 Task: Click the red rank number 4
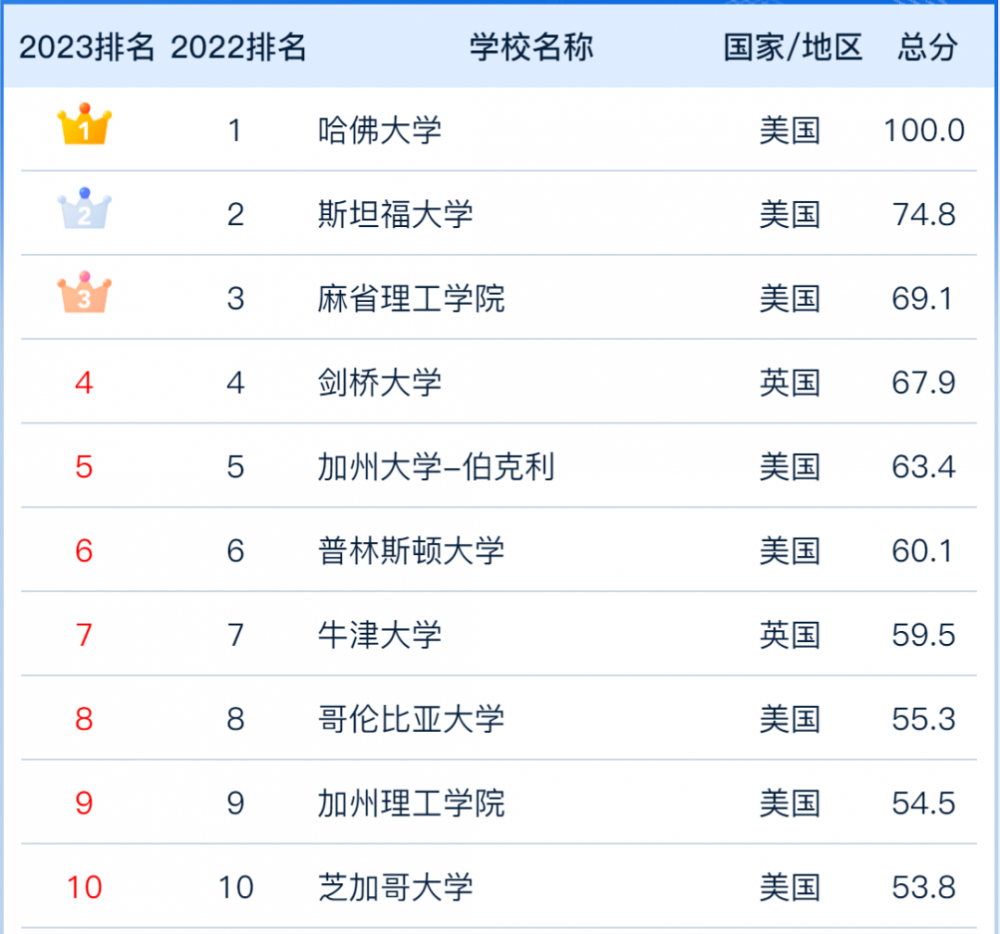pos(84,382)
